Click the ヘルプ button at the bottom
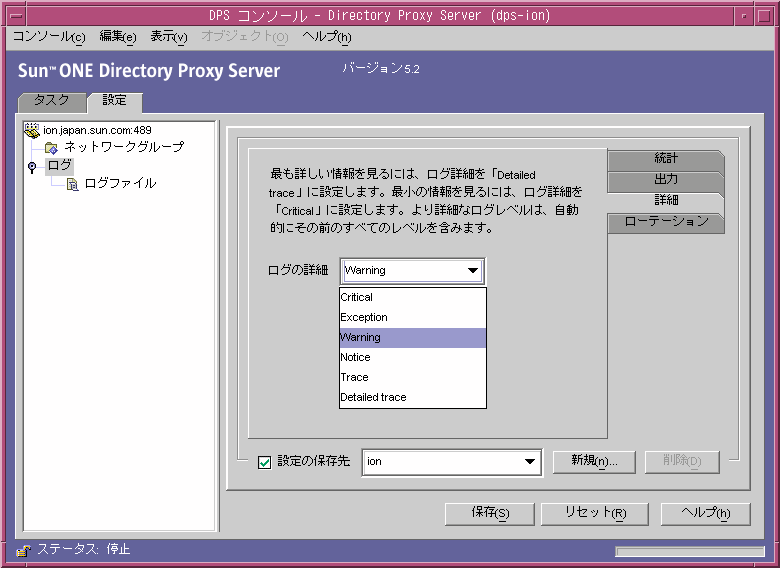The image size is (780, 568). pos(705,513)
